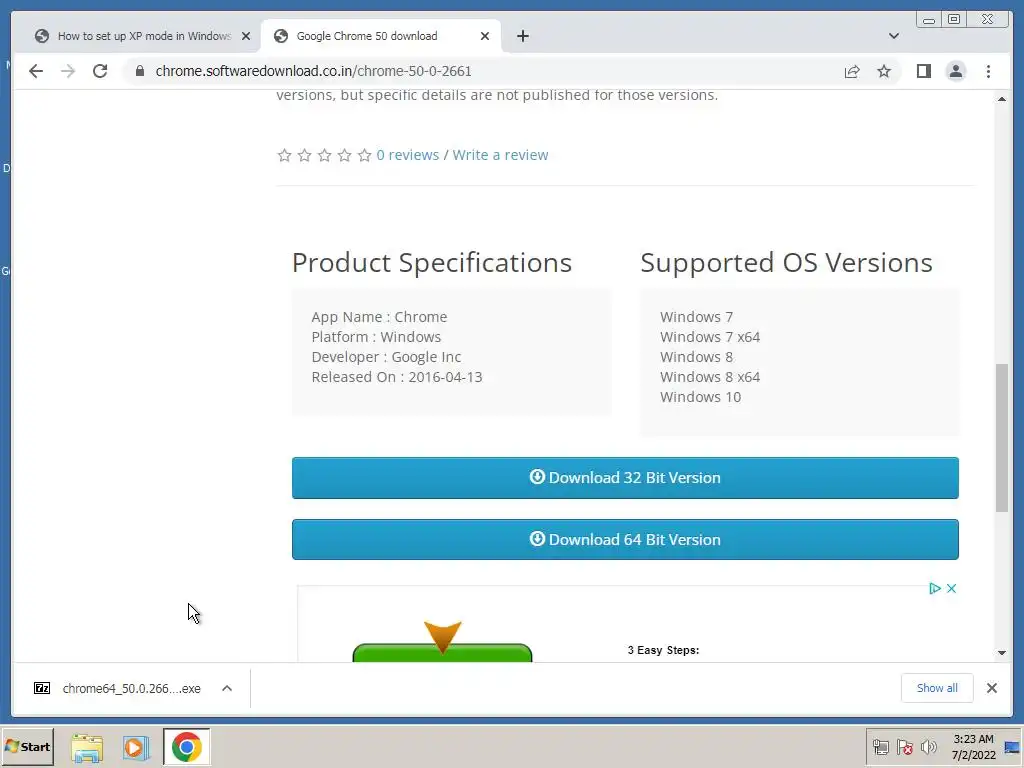Viewport: 1024px width, 768px height.
Task: Open downloaded chrome64_50.0.266 exe file
Action: click(x=119, y=688)
